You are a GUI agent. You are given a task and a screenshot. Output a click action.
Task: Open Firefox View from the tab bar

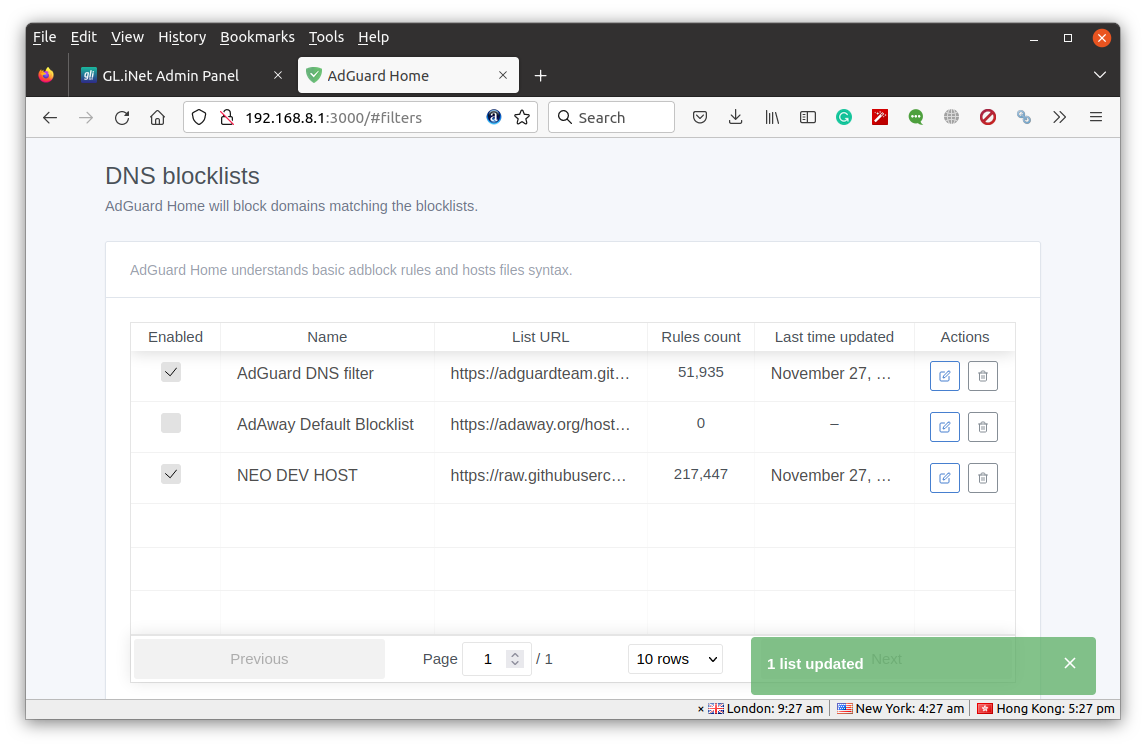[46, 75]
